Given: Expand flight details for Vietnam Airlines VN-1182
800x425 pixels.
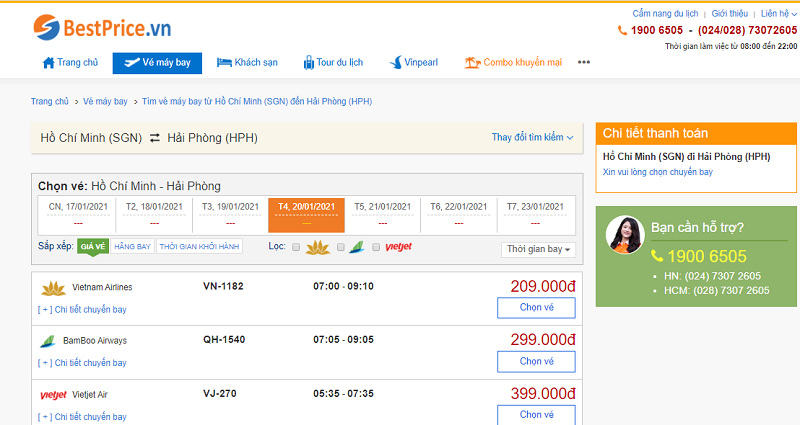Looking at the screenshot, I should click(82, 309).
